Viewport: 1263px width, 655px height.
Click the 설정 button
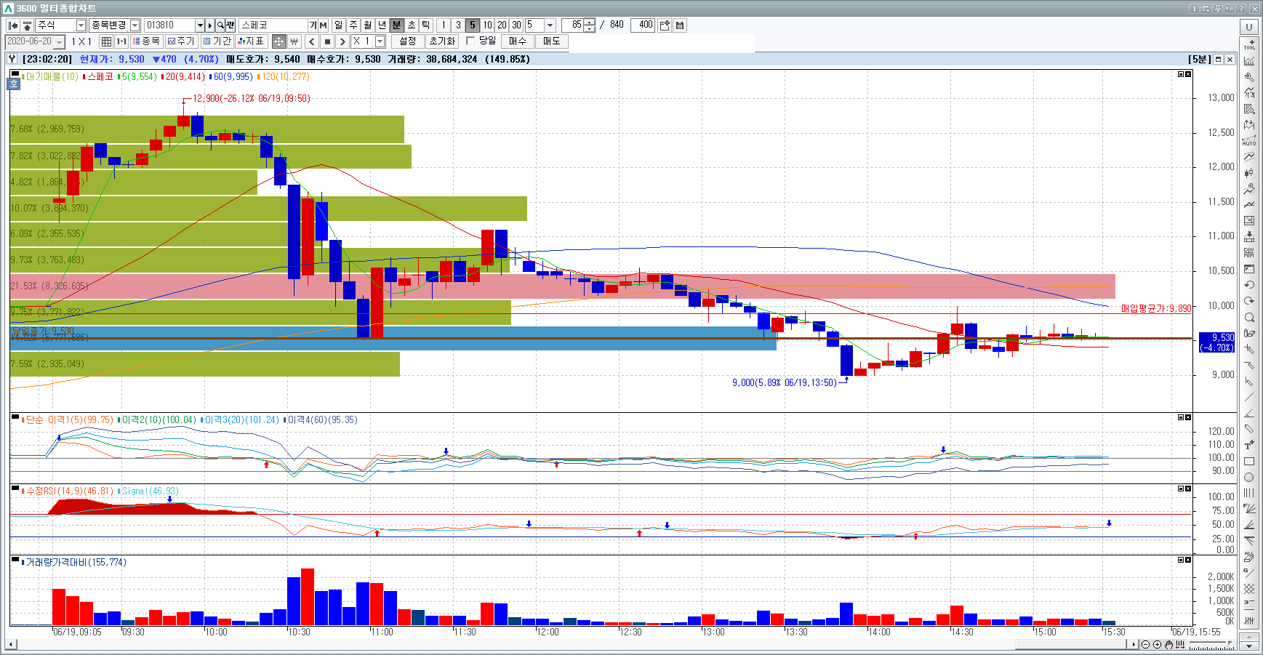click(407, 41)
